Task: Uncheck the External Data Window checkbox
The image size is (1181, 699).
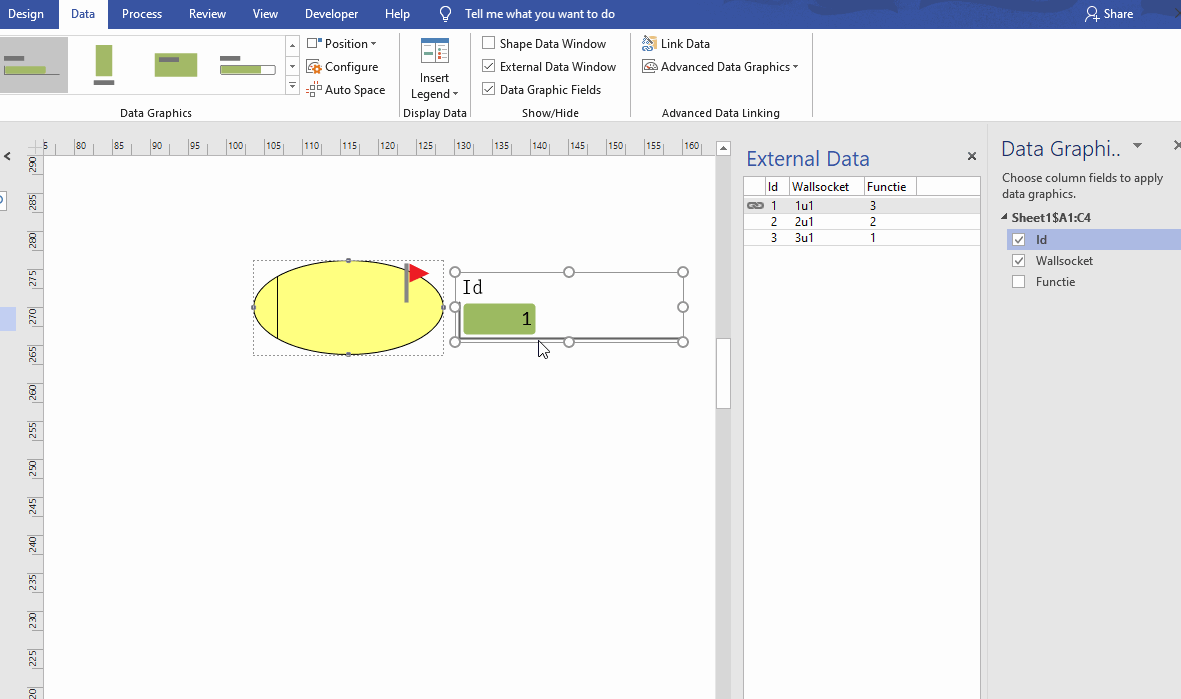Action: coord(489,66)
